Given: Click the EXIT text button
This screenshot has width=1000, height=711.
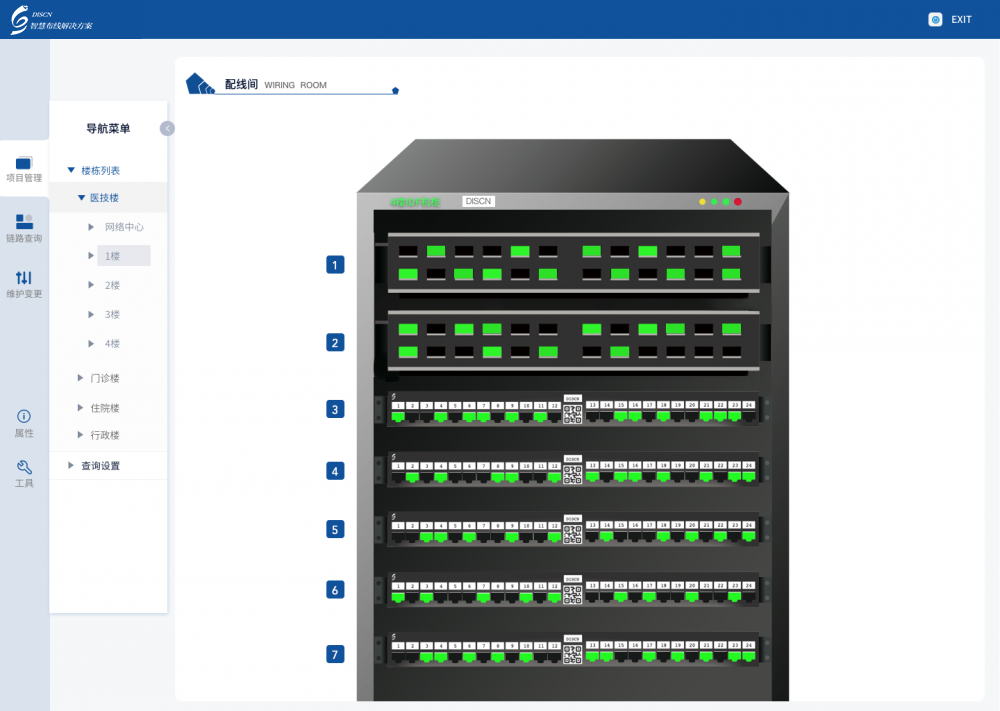Looking at the screenshot, I should tap(961, 20).
